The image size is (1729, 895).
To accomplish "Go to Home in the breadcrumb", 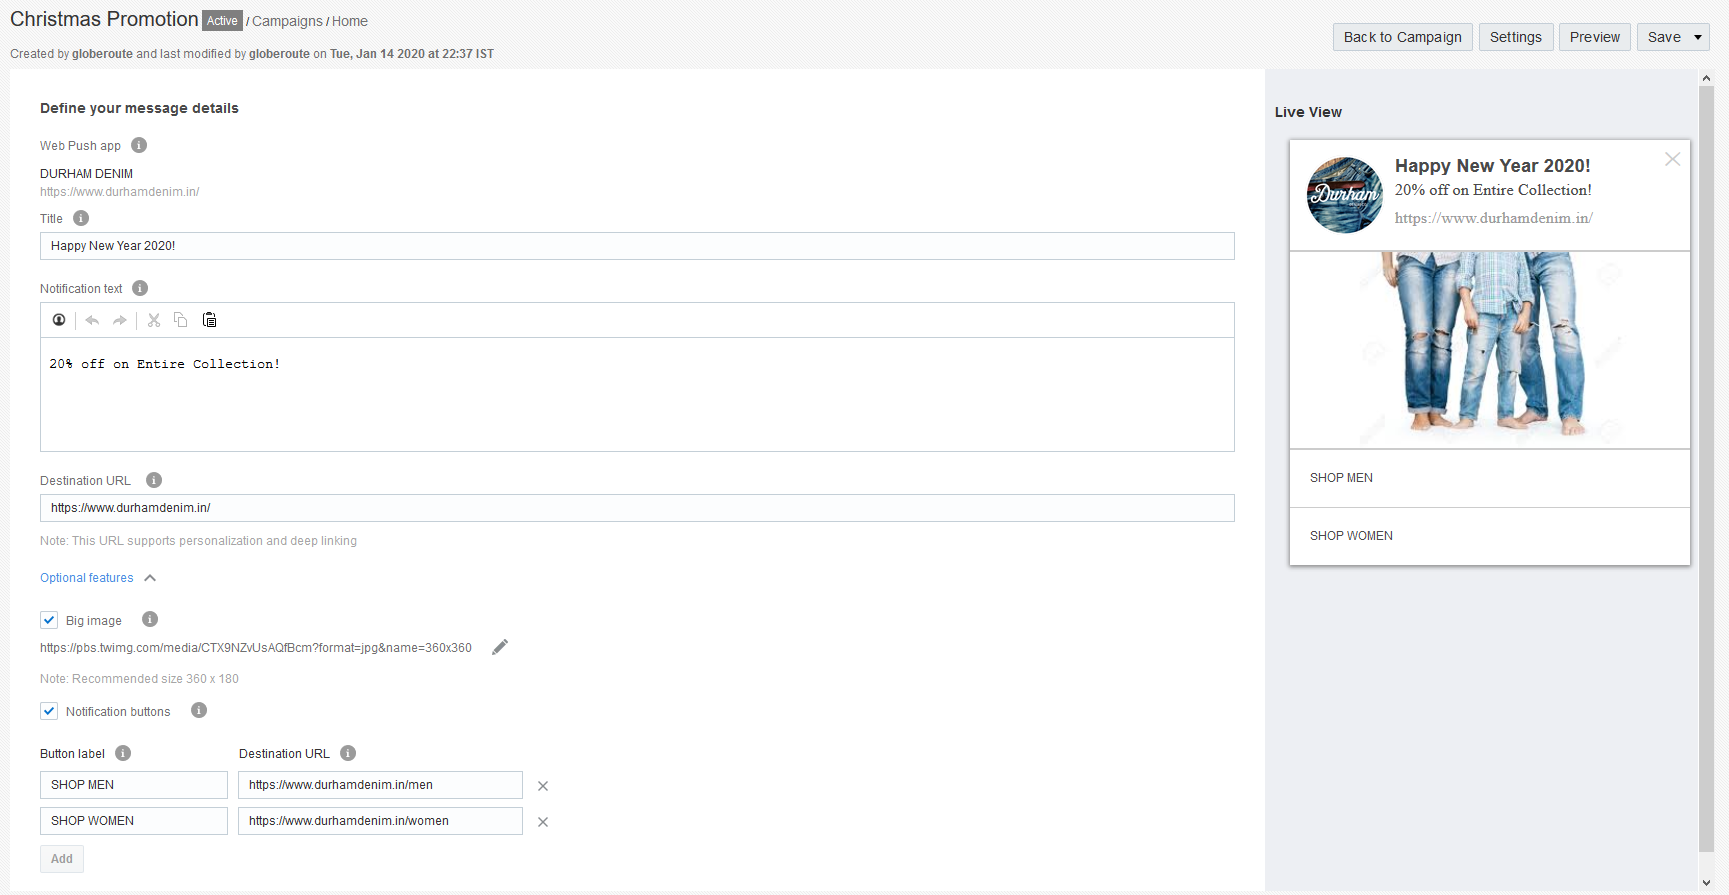I will click(x=350, y=21).
